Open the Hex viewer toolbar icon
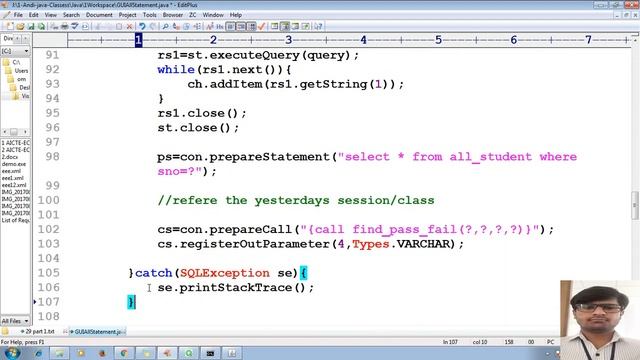The width and height of the screenshot is (640, 360). [220, 27]
